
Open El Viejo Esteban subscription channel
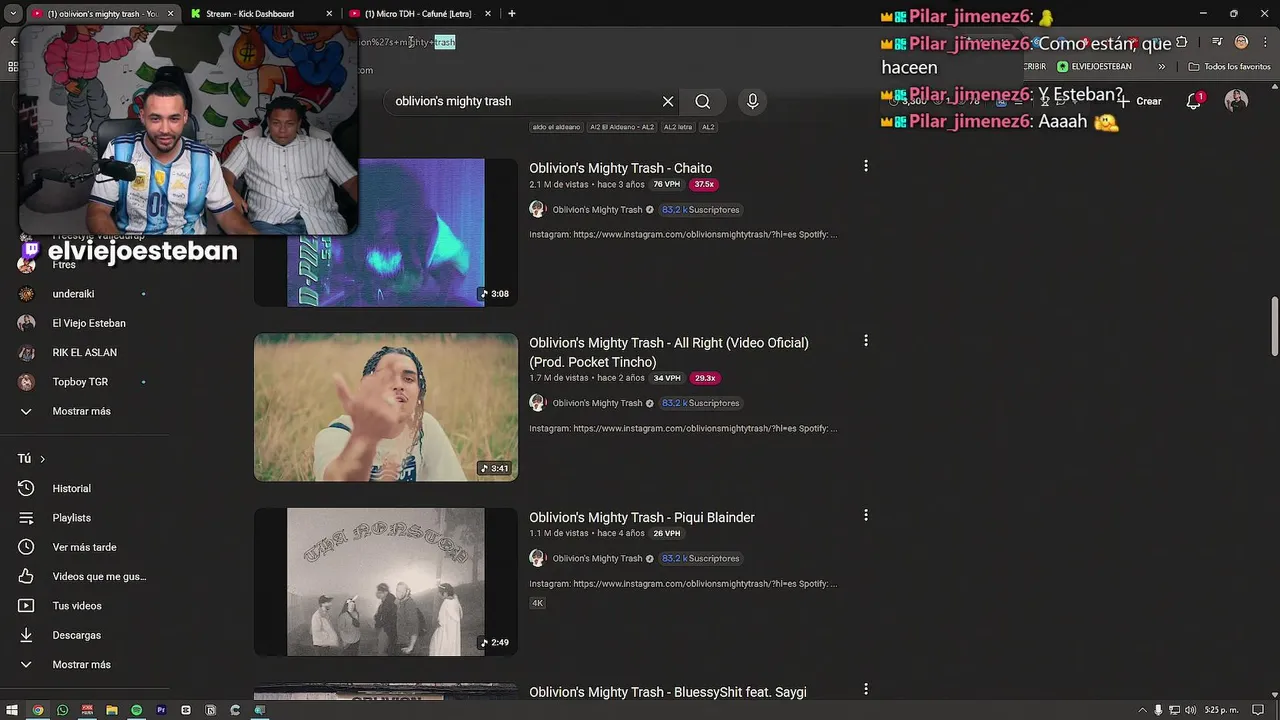pyautogui.click(x=89, y=323)
